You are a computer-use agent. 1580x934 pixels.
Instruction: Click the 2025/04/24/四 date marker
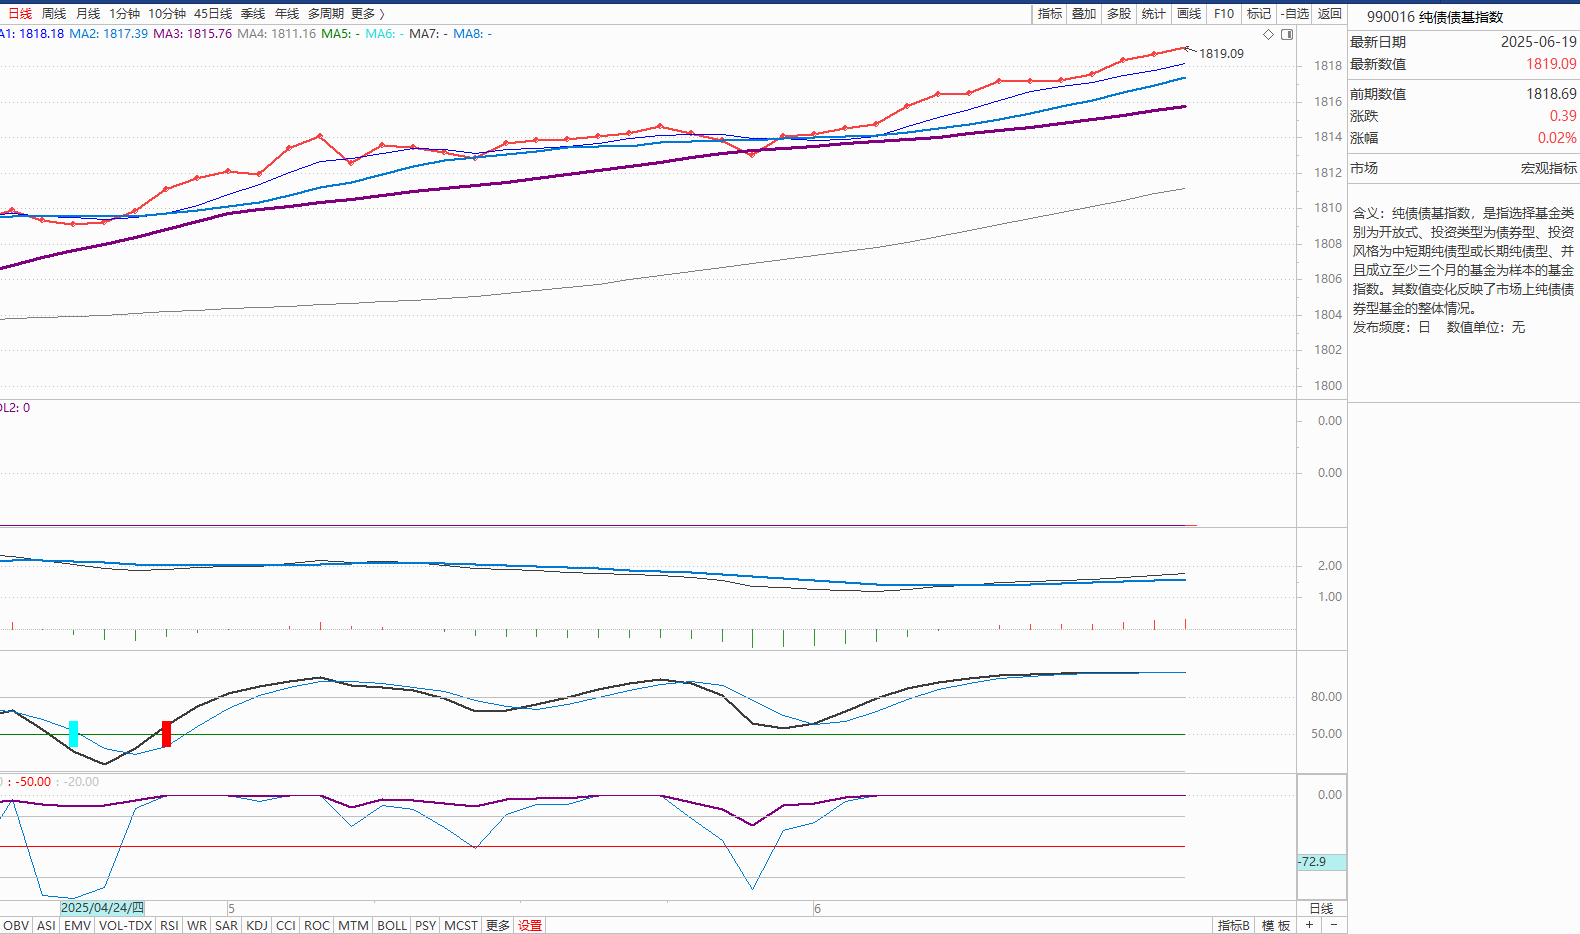(x=102, y=908)
